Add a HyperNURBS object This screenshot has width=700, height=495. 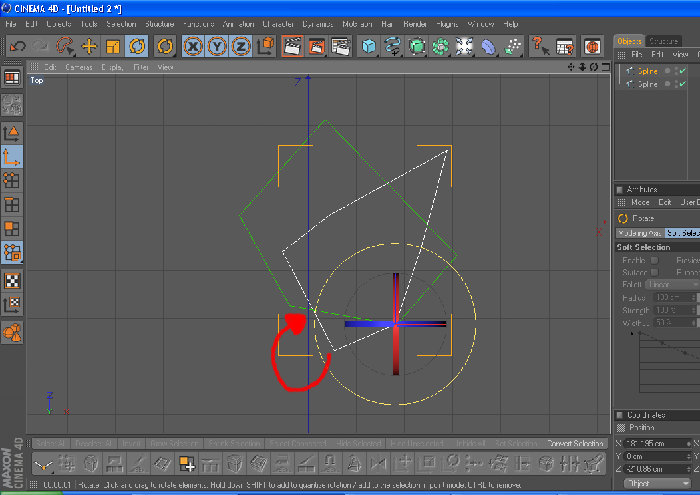[417, 46]
